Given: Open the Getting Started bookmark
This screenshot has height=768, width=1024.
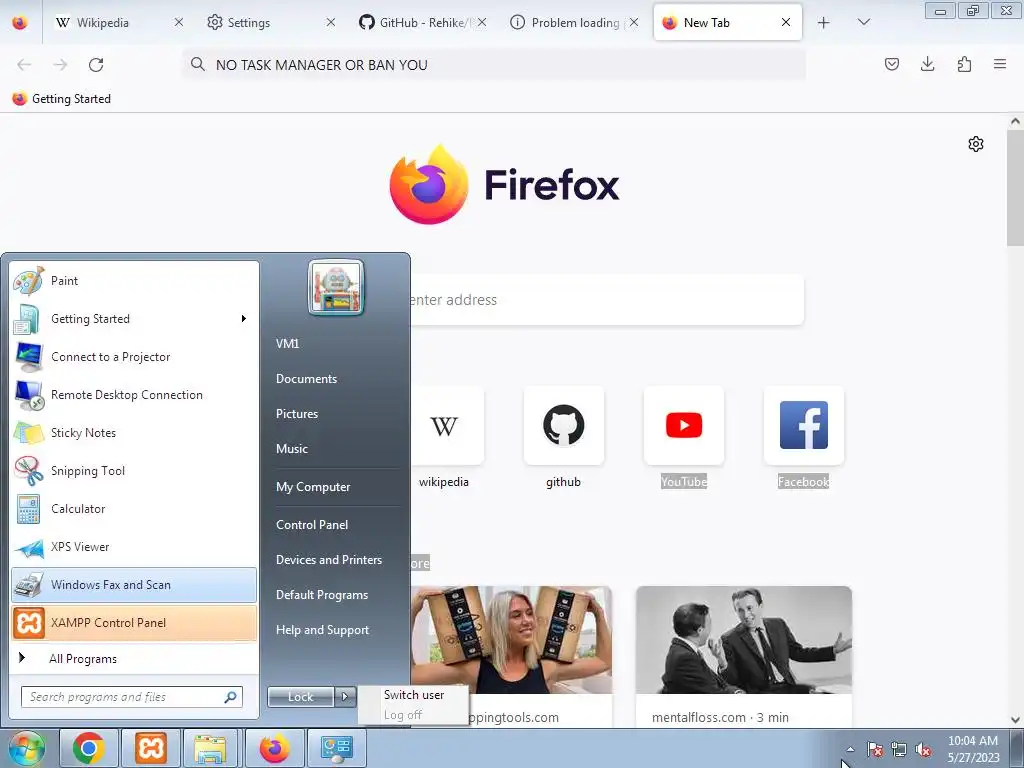Looking at the screenshot, I should tap(61, 99).
